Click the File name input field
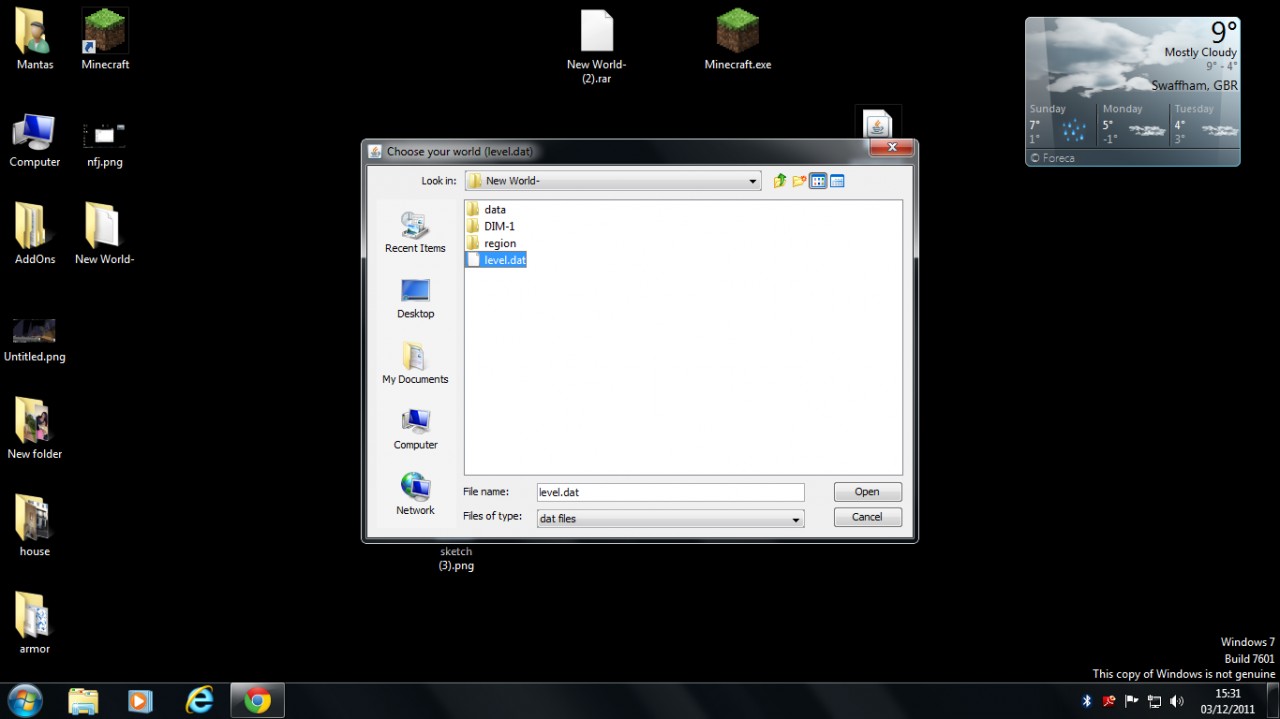Image resolution: width=1280 pixels, height=719 pixels. click(x=670, y=492)
